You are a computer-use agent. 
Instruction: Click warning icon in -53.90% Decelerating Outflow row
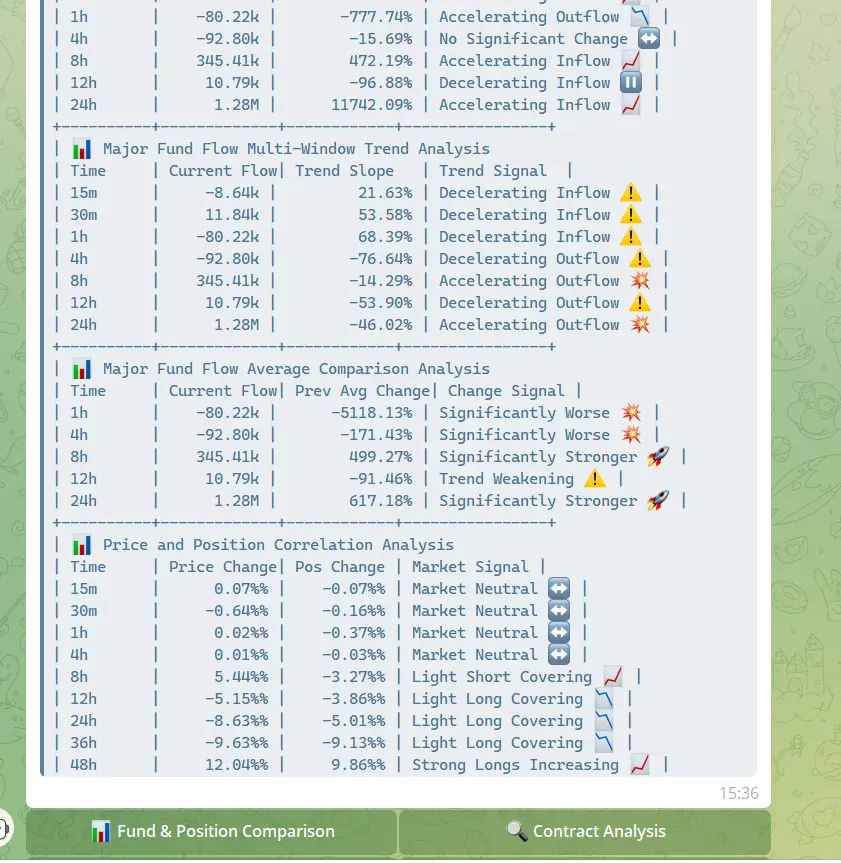(x=640, y=303)
